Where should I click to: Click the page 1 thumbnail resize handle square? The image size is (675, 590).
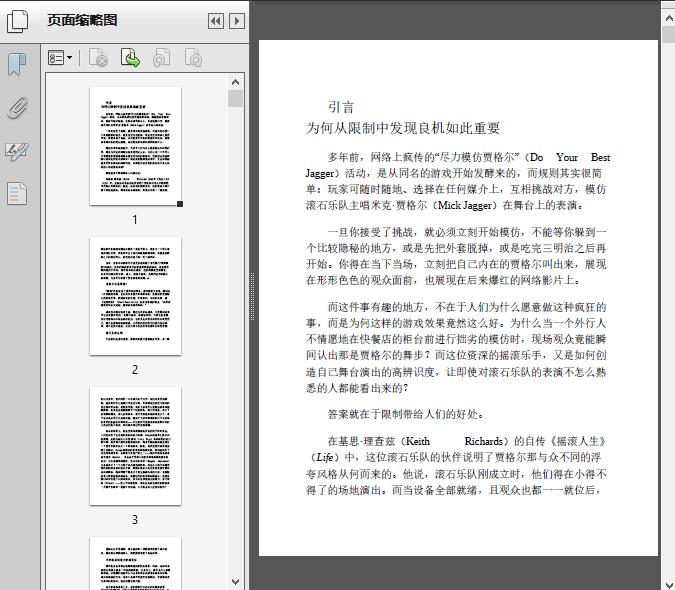click(x=180, y=204)
